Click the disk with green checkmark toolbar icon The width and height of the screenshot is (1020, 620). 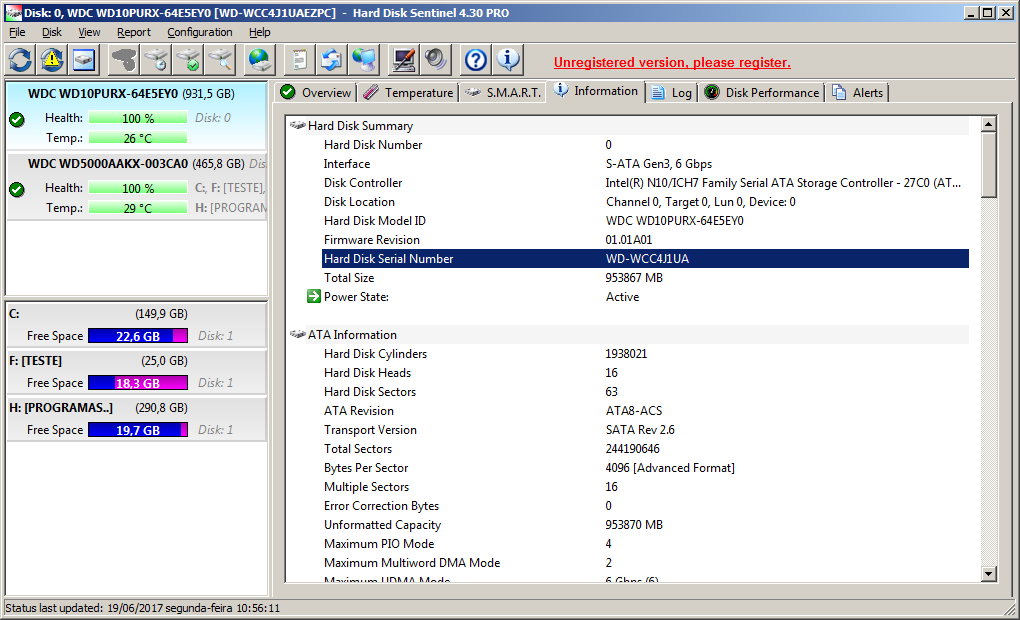[x=189, y=61]
